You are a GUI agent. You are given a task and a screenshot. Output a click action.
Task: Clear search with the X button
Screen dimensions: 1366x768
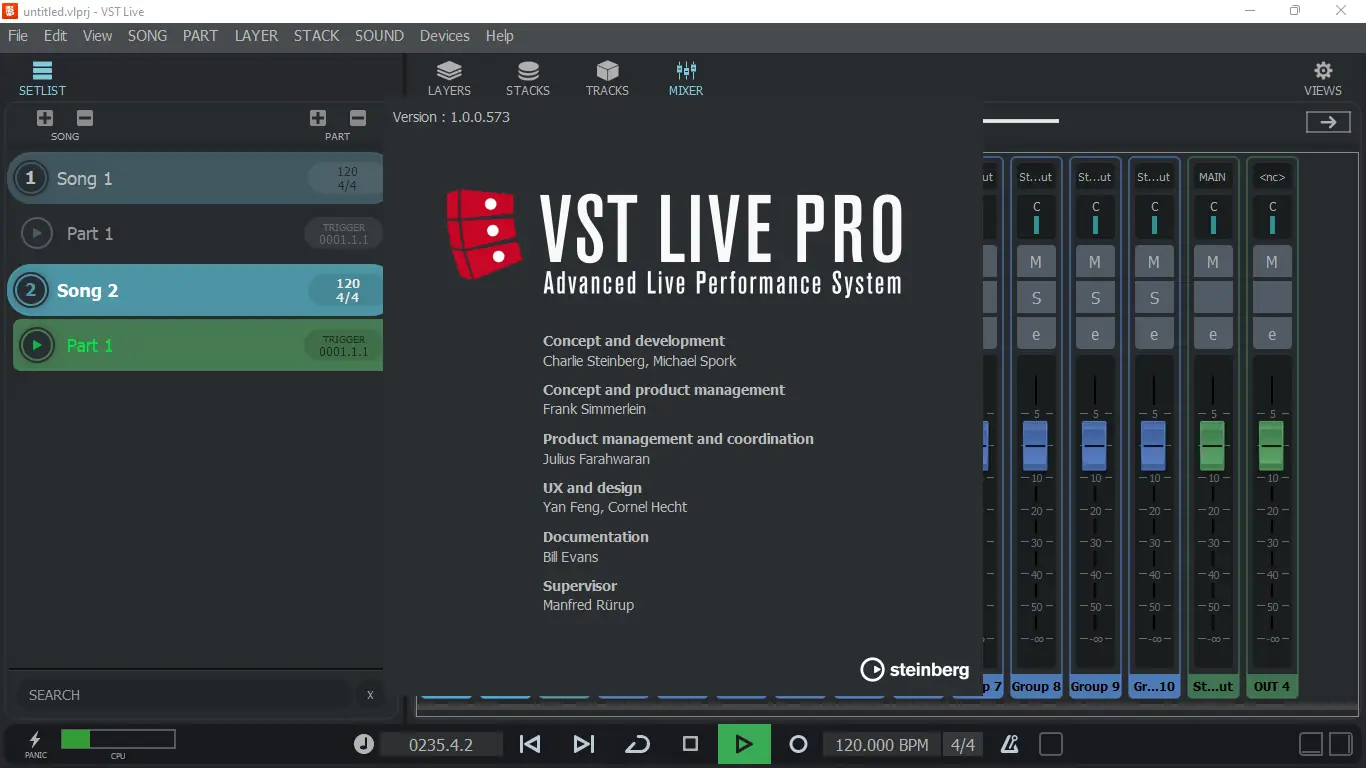point(370,695)
